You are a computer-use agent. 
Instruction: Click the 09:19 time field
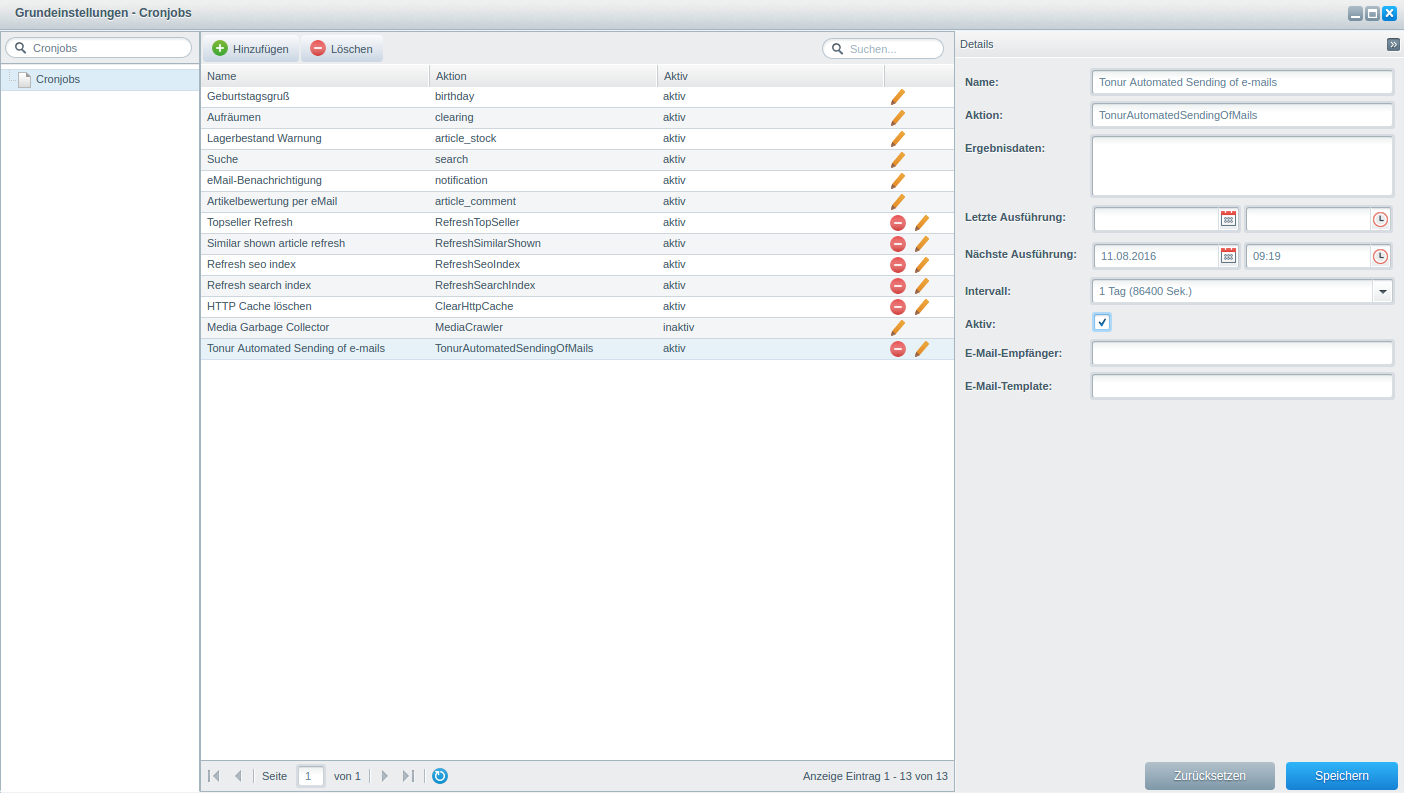[x=1308, y=256]
